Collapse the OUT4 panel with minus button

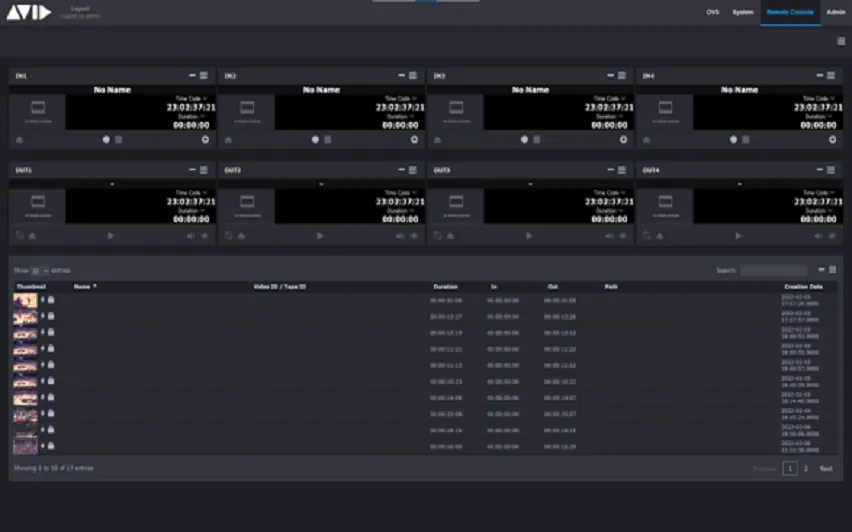coord(820,170)
